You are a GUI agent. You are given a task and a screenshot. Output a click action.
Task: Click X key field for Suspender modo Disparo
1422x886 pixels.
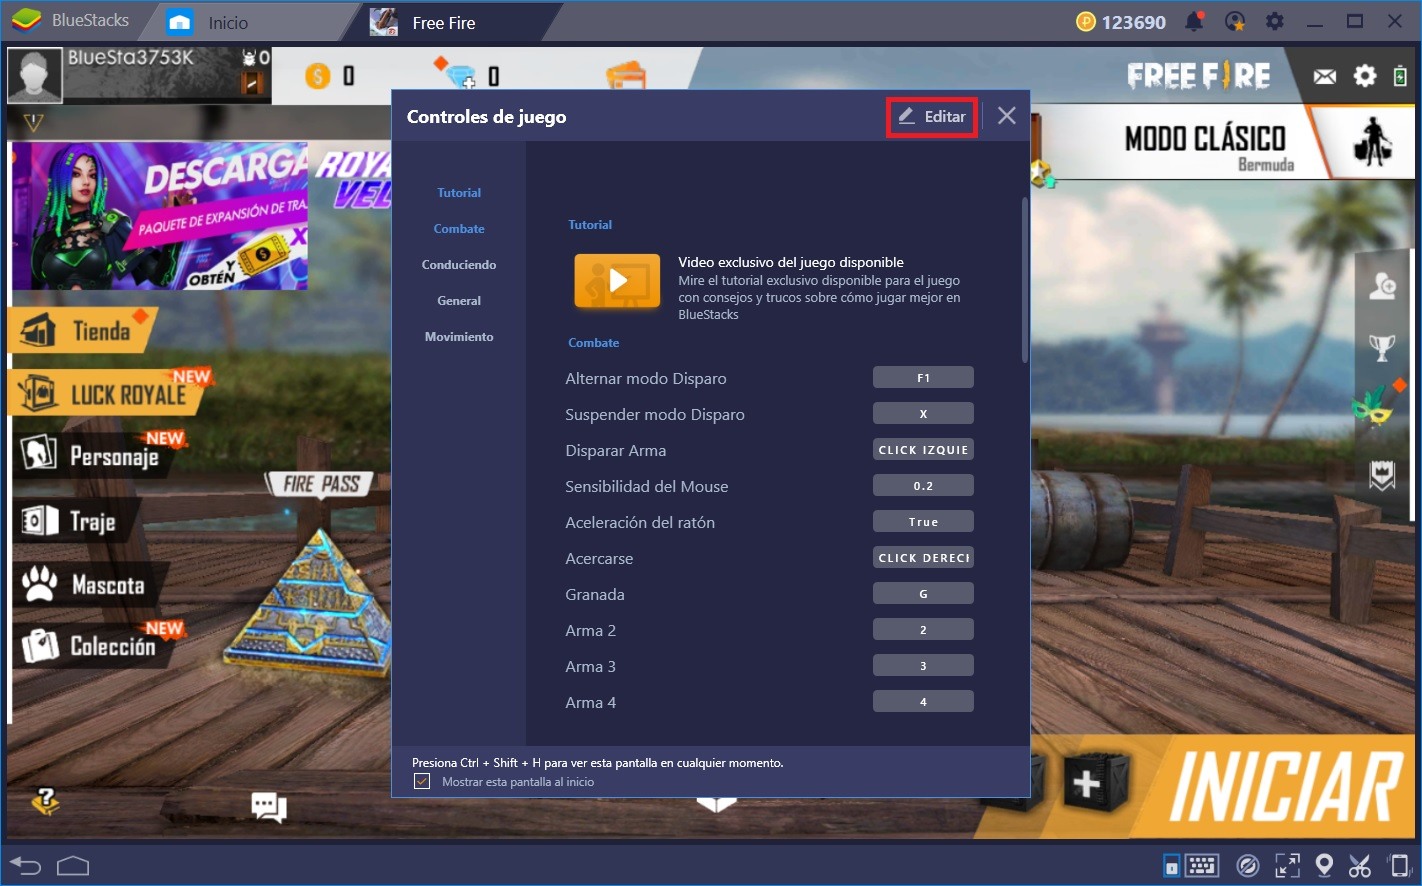click(x=923, y=413)
